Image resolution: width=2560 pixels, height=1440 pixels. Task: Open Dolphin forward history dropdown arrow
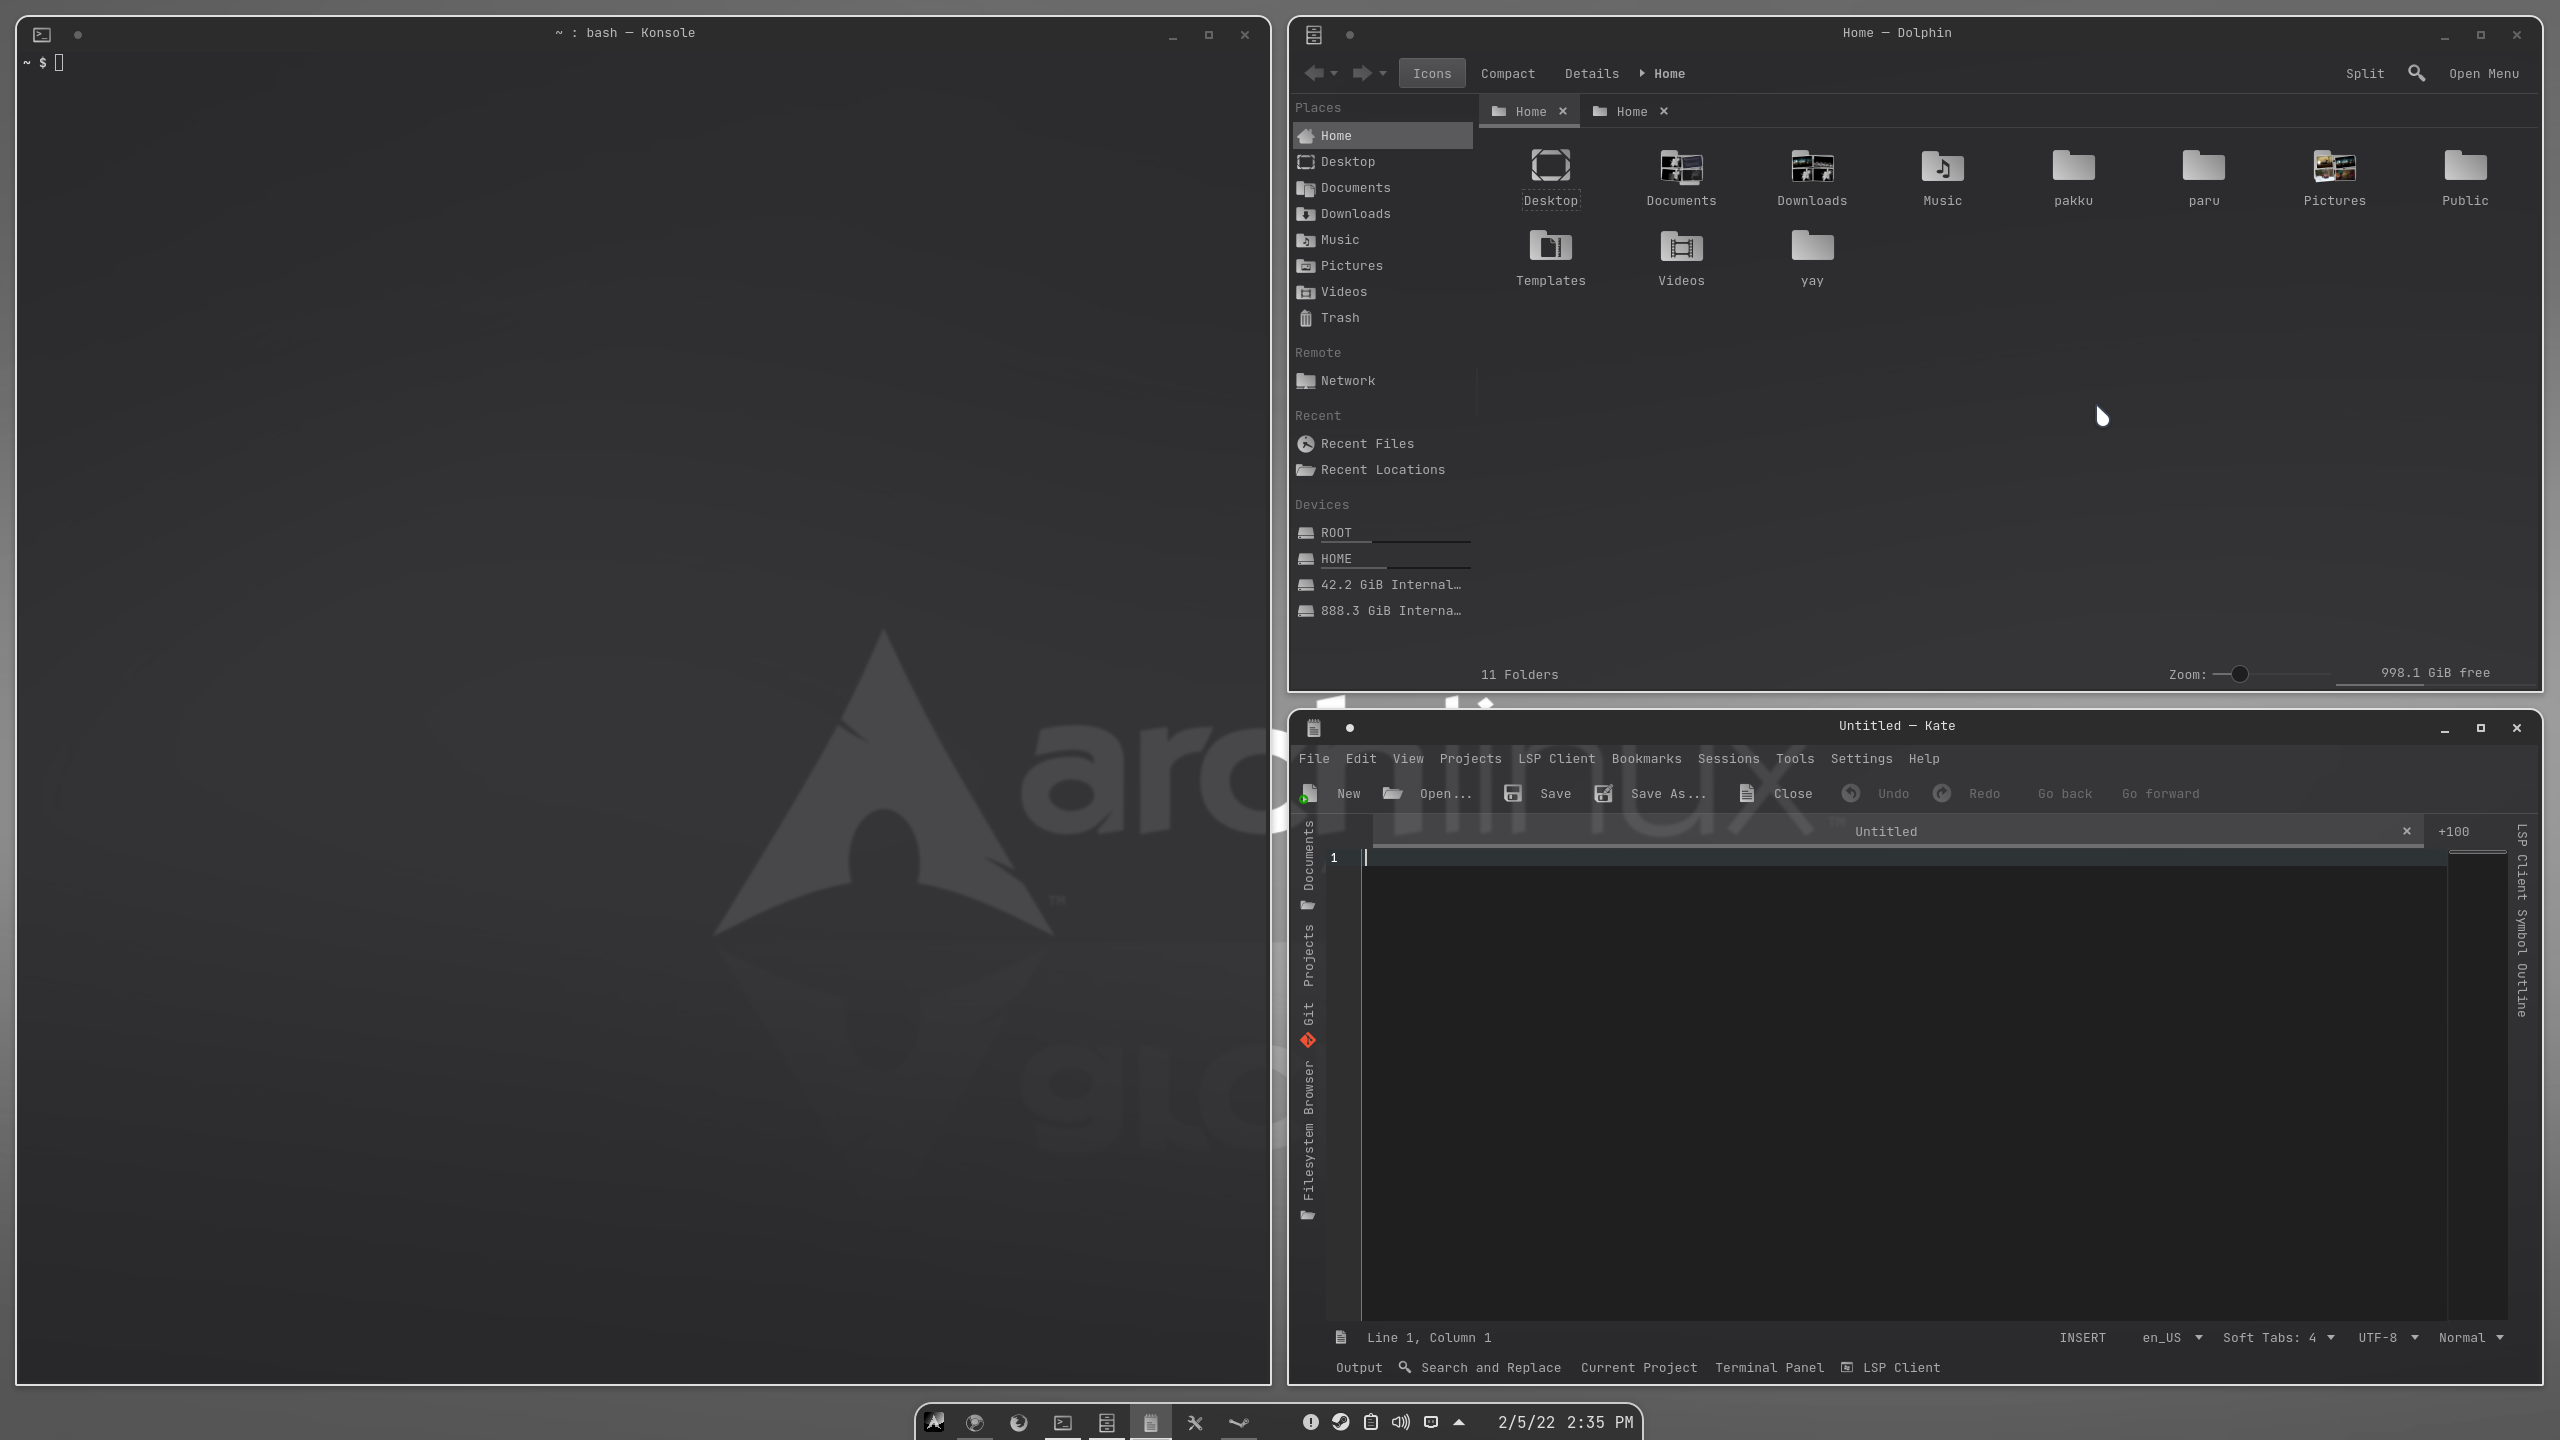tap(1383, 74)
